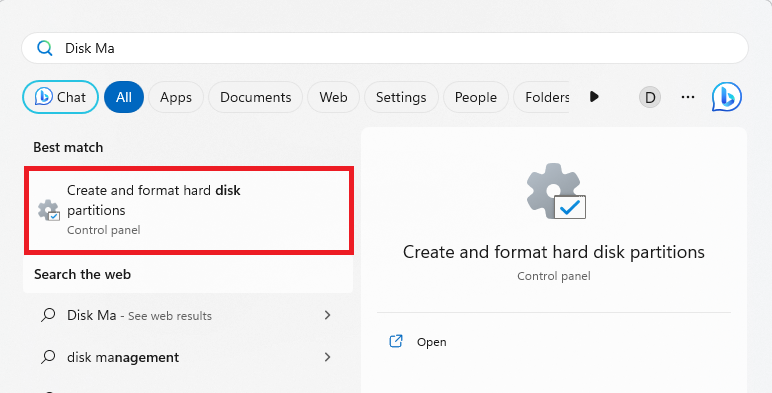Click the search icon beside disk management
This screenshot has width=772, height=393.
pos(48,357)
